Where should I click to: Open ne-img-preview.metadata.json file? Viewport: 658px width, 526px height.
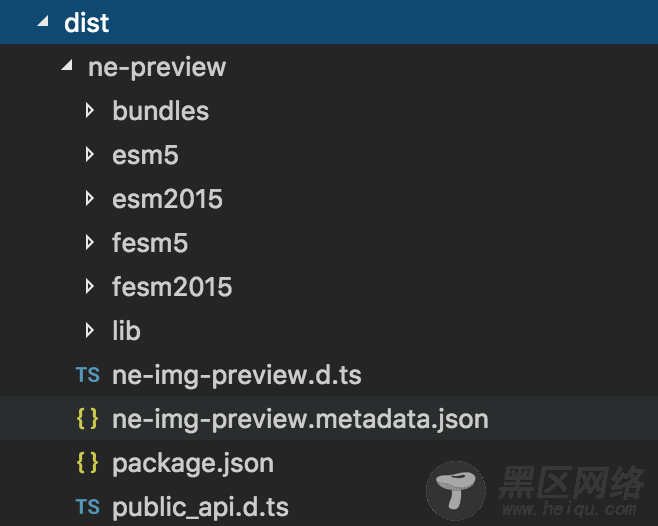click(x=300, y=419)
